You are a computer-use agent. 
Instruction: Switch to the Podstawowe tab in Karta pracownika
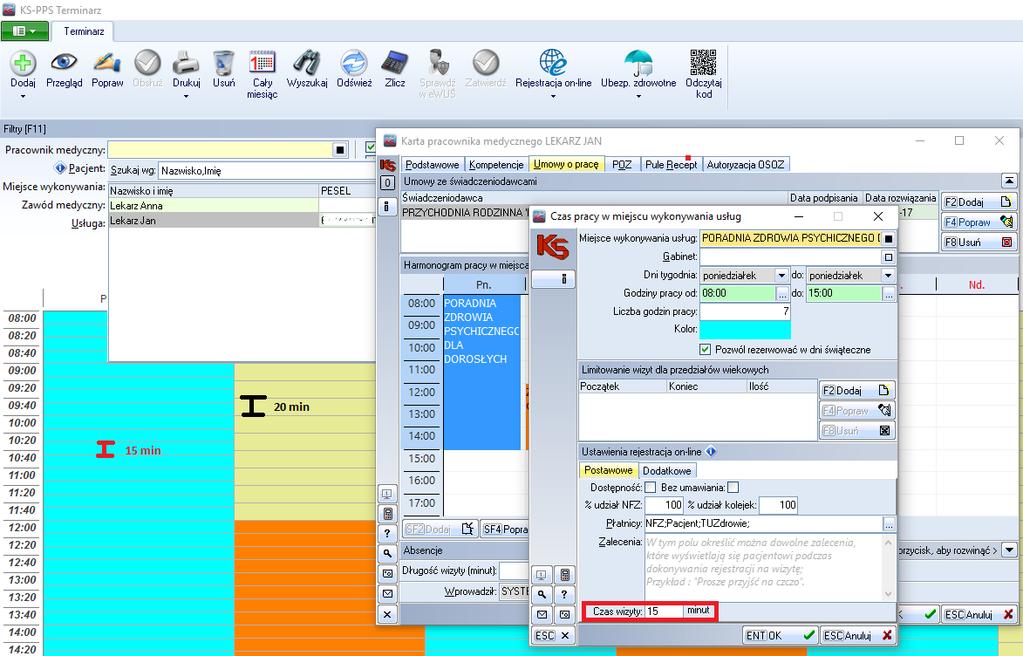431,164
